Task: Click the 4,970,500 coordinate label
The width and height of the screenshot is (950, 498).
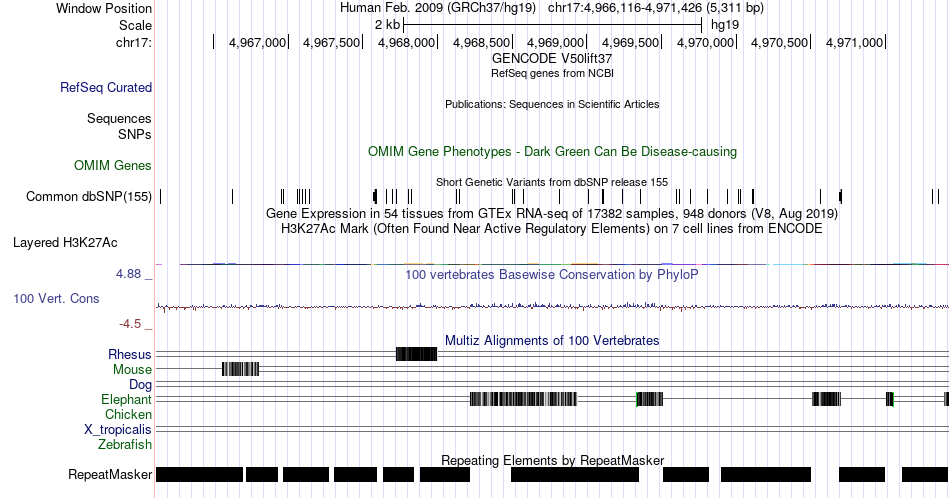Action: [x=780, y=42]
